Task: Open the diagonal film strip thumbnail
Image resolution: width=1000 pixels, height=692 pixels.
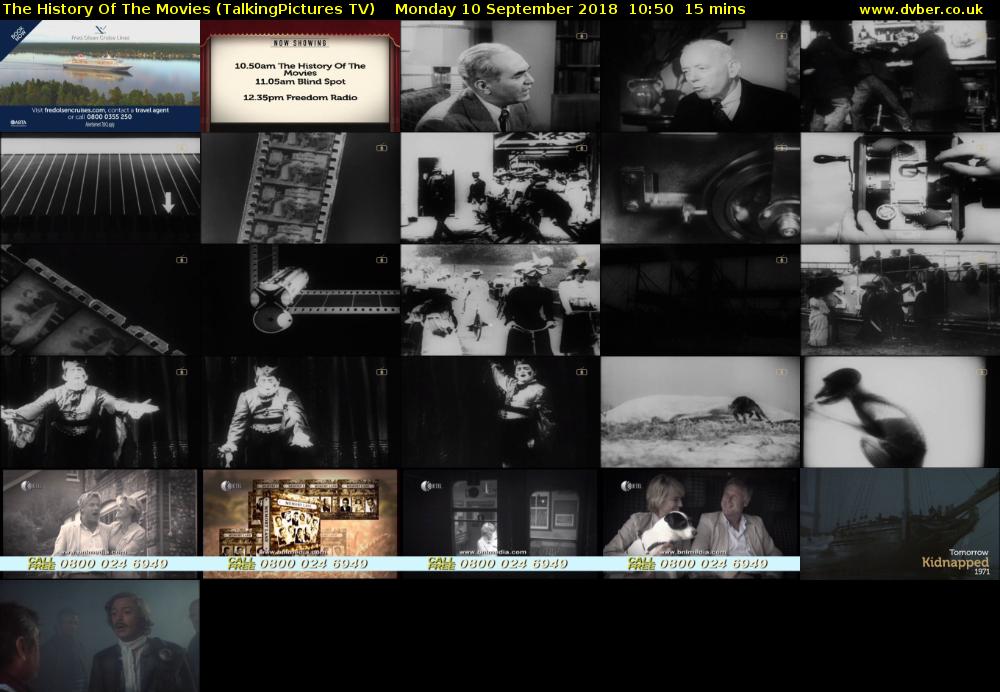Action: point(100,300)
